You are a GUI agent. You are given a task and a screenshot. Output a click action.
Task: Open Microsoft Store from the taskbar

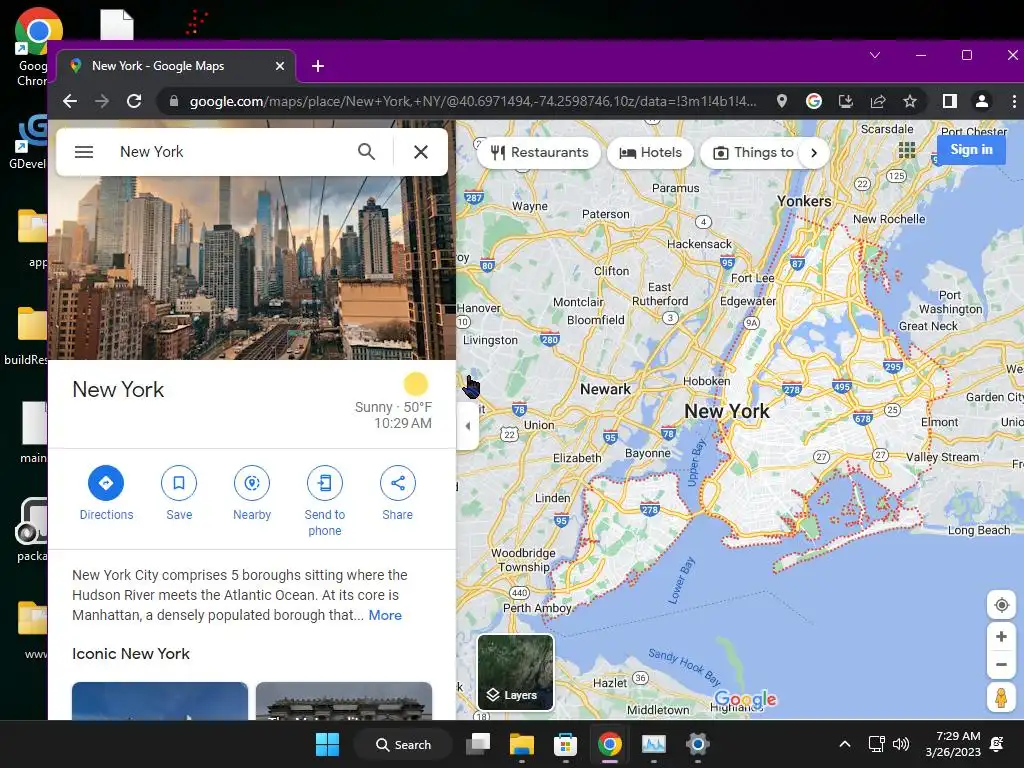(566, 744)
